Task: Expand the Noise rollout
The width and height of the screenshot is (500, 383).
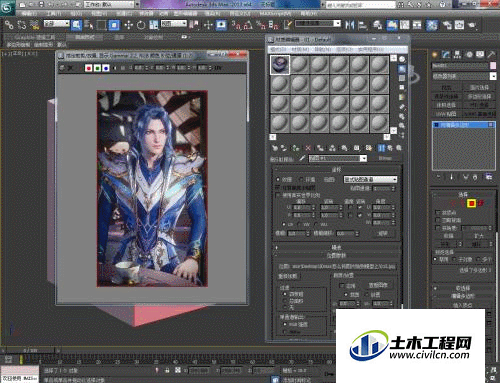Action: point(337,247)
